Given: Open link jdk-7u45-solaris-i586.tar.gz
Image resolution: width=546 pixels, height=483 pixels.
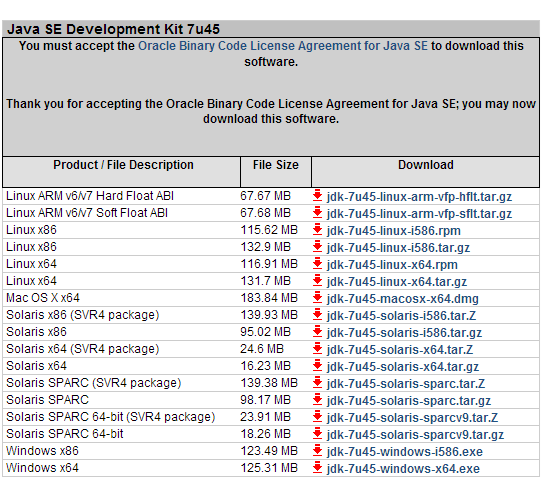Looking at the screenshot, I should (404, 333).
